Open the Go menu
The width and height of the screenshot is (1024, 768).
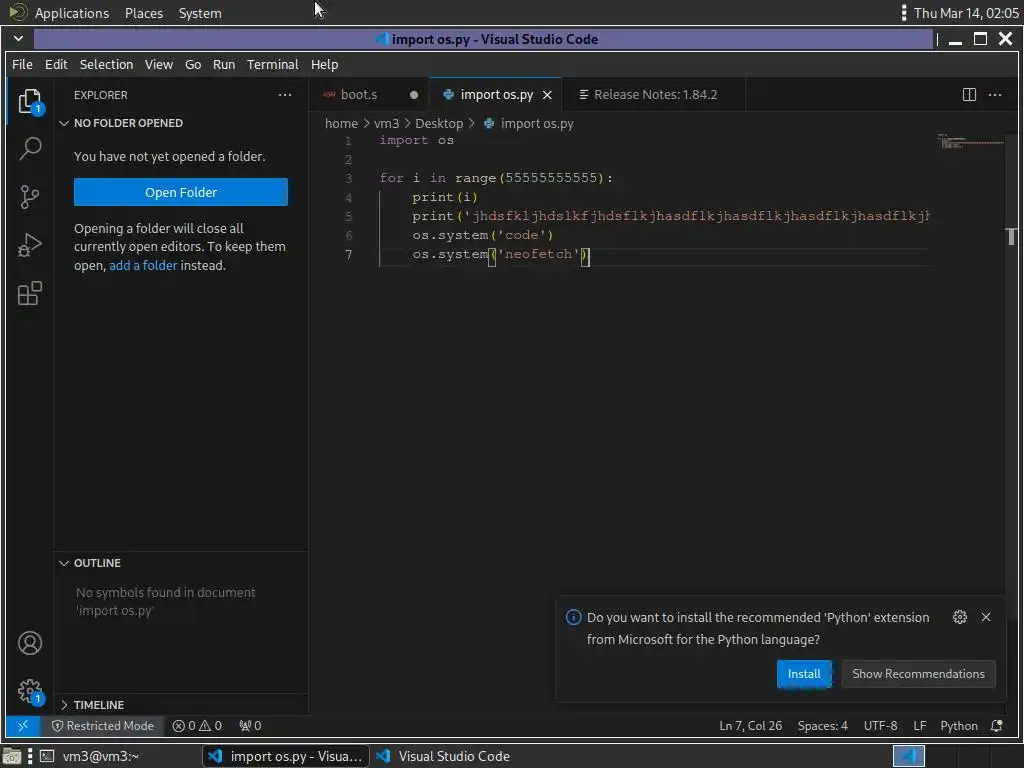coord(193,64)
